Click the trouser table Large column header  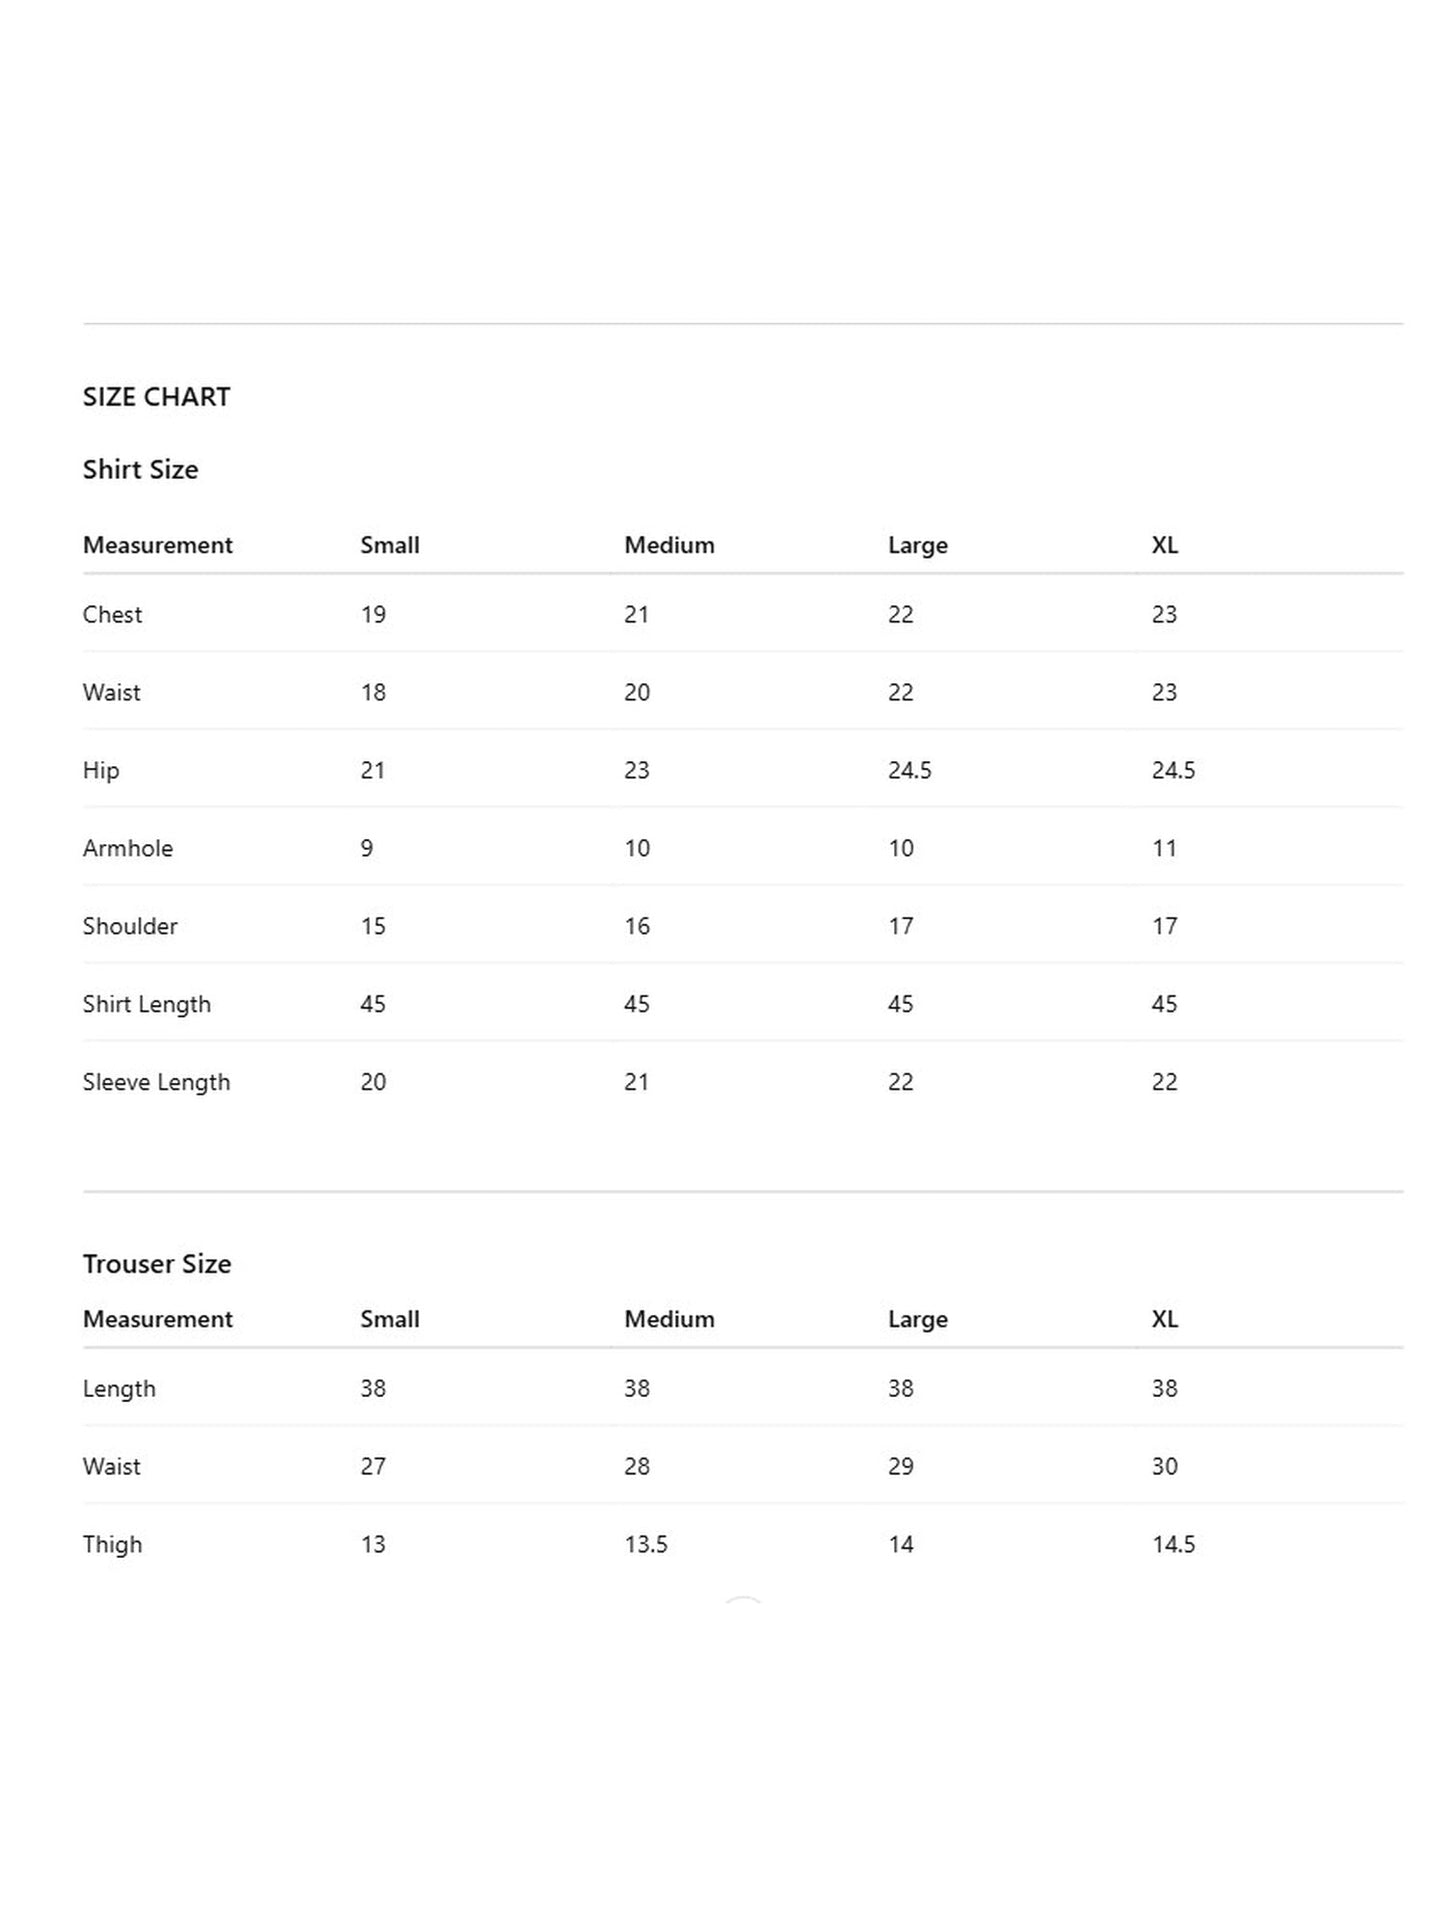click(x=918, y=1320)
